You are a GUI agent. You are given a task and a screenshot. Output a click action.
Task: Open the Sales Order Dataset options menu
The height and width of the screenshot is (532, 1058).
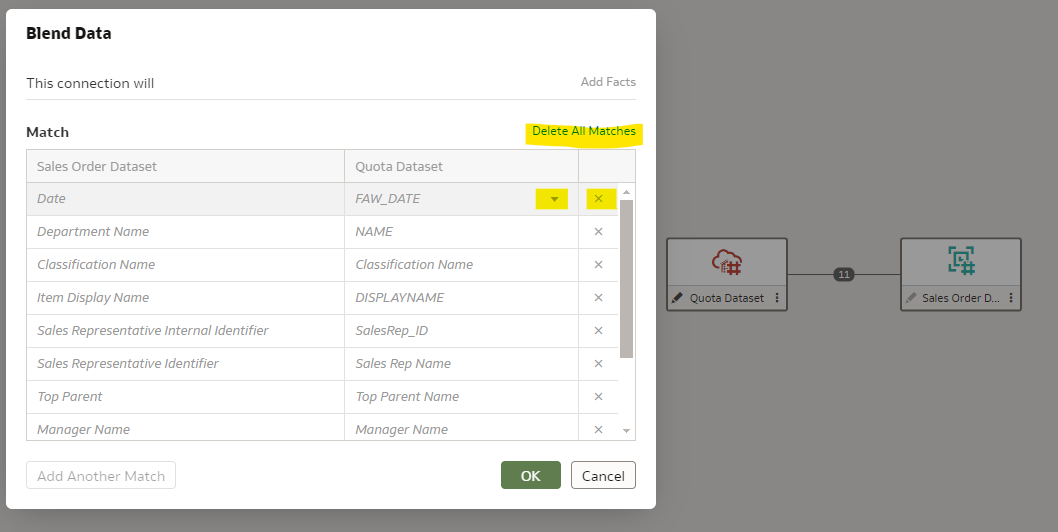[1011, 298]
